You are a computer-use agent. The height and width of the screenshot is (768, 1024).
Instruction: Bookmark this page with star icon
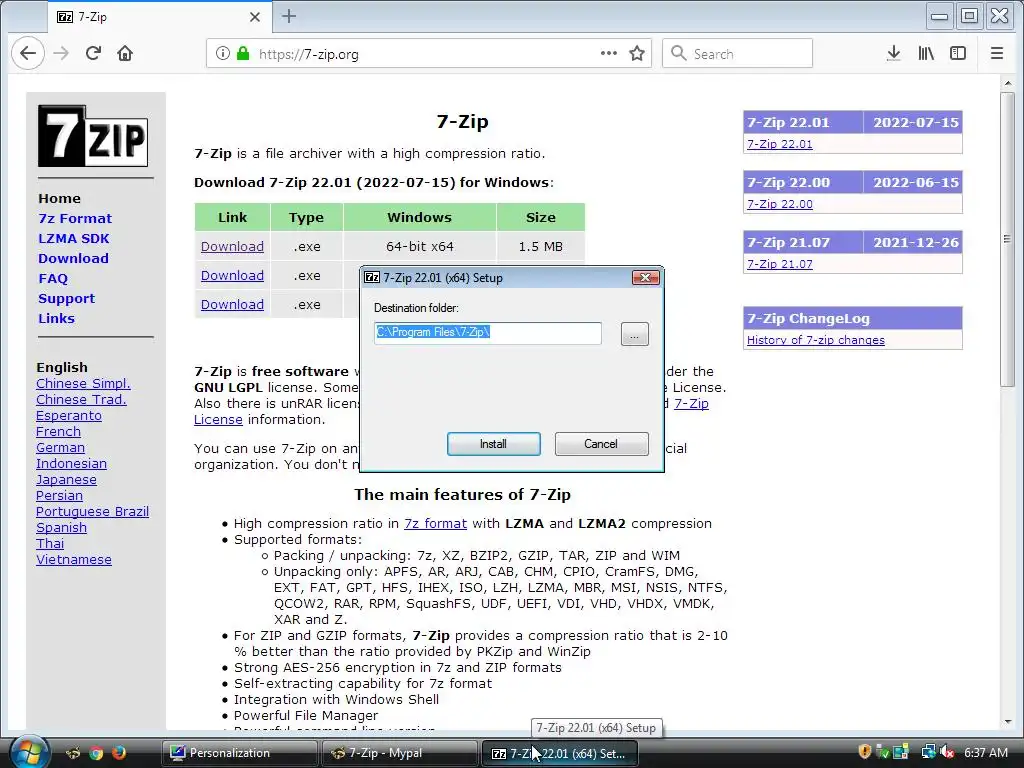(x=637, y=54)
